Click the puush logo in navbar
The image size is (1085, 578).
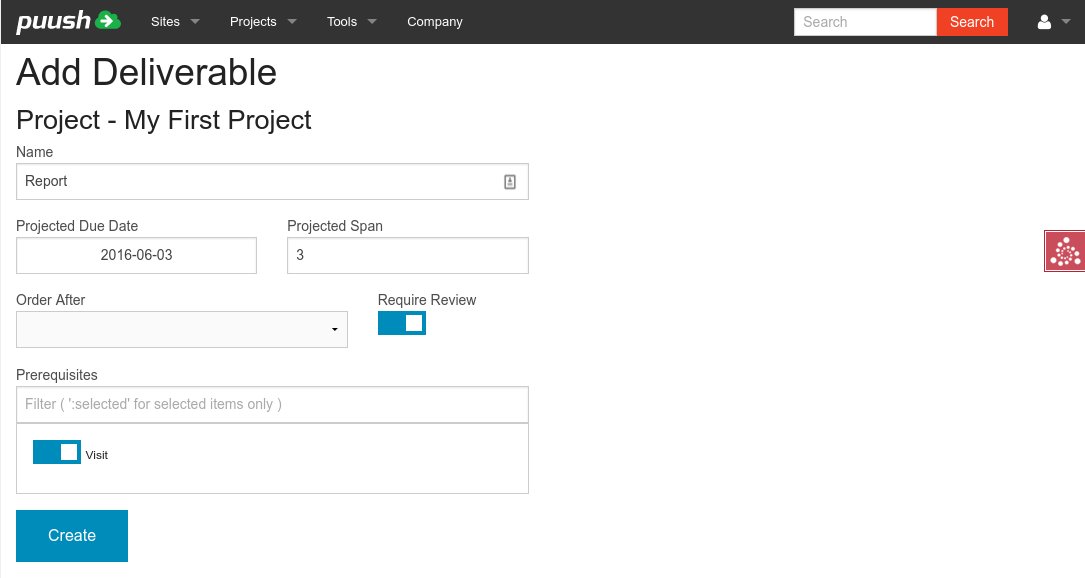68,21
